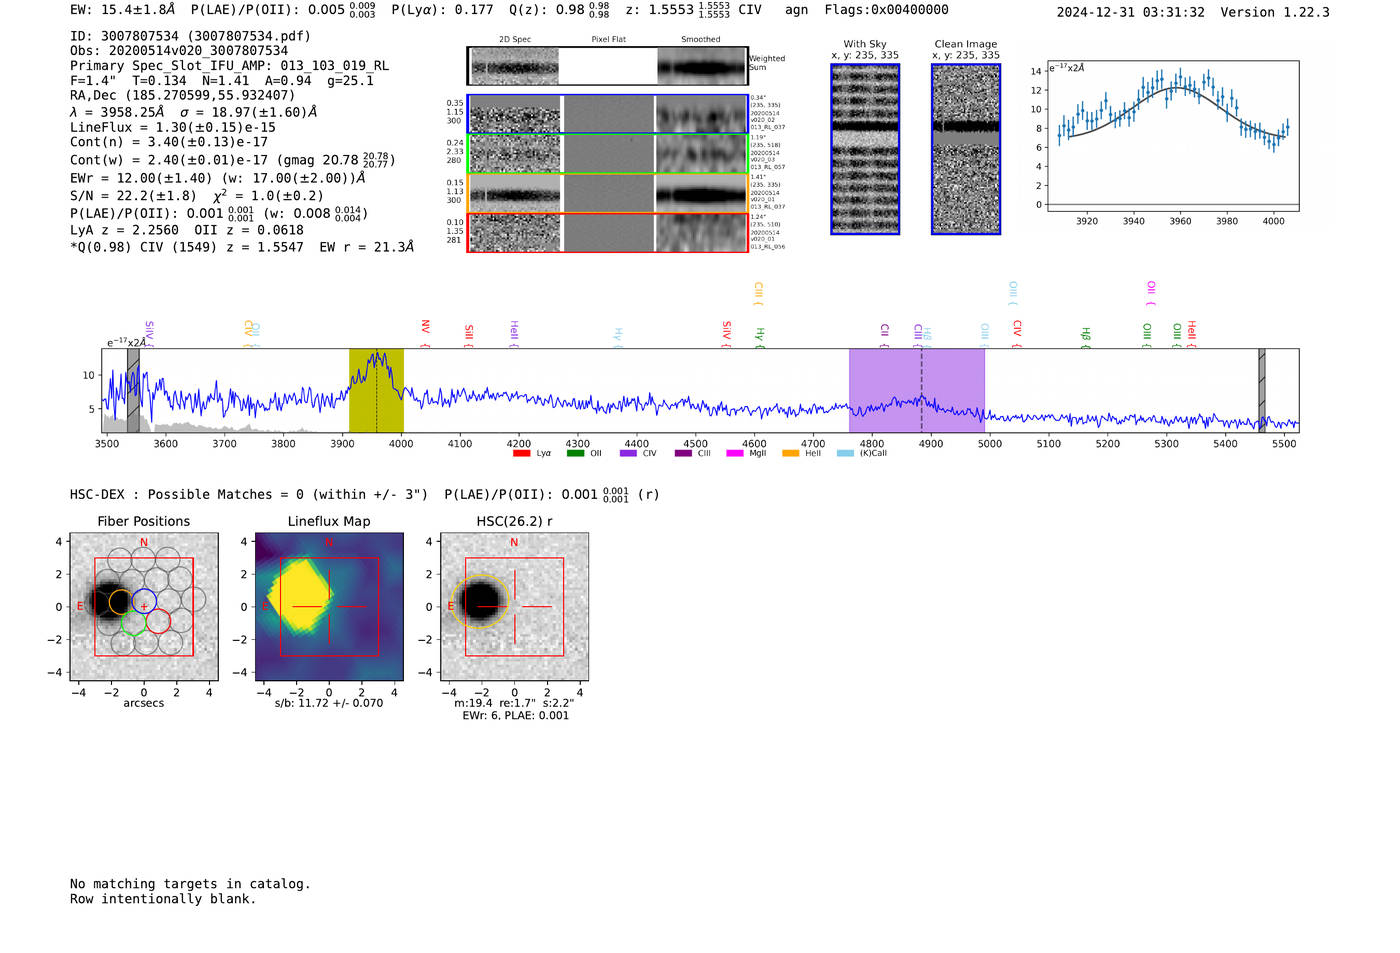Click the red Lyα legend swatch
This screenshot has height=953, width=1400.
coord(521,454)
